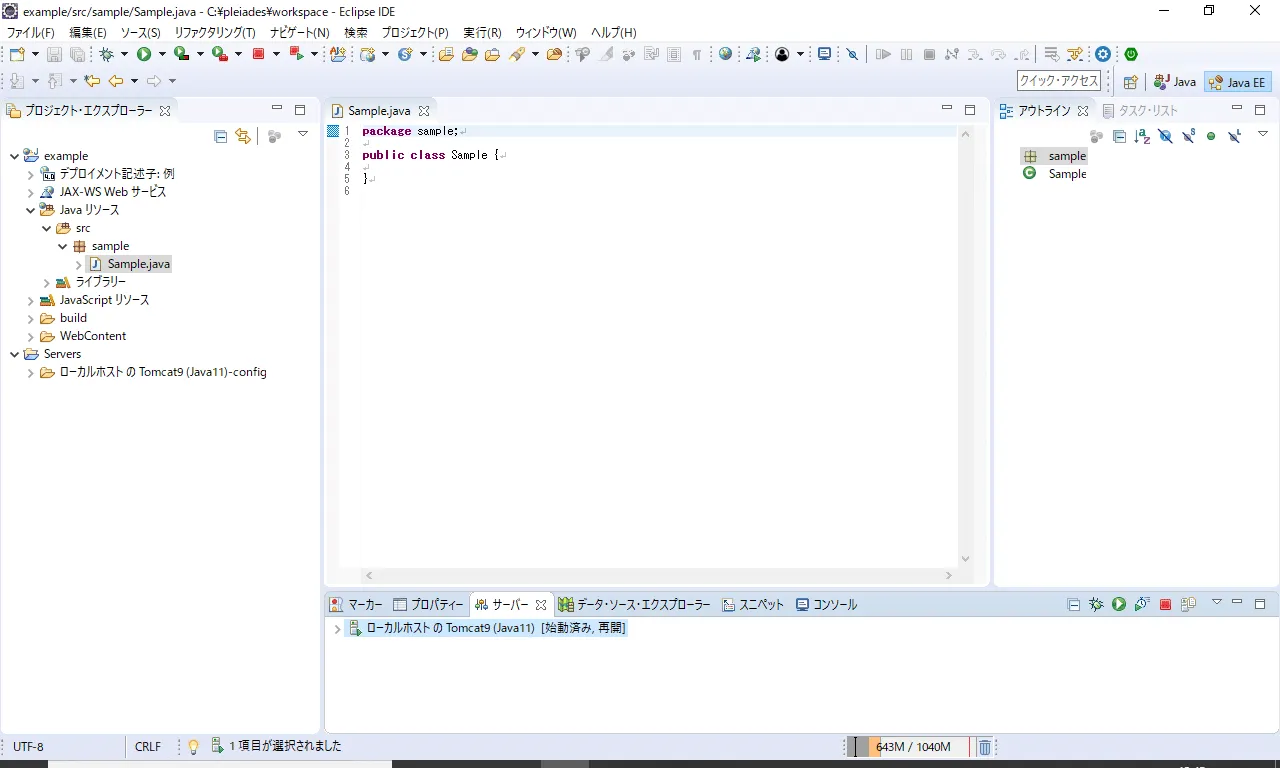Start server in debug mode icon
The width and height of the screenshot is (1280, 768).
click(x=1096, y=604)
